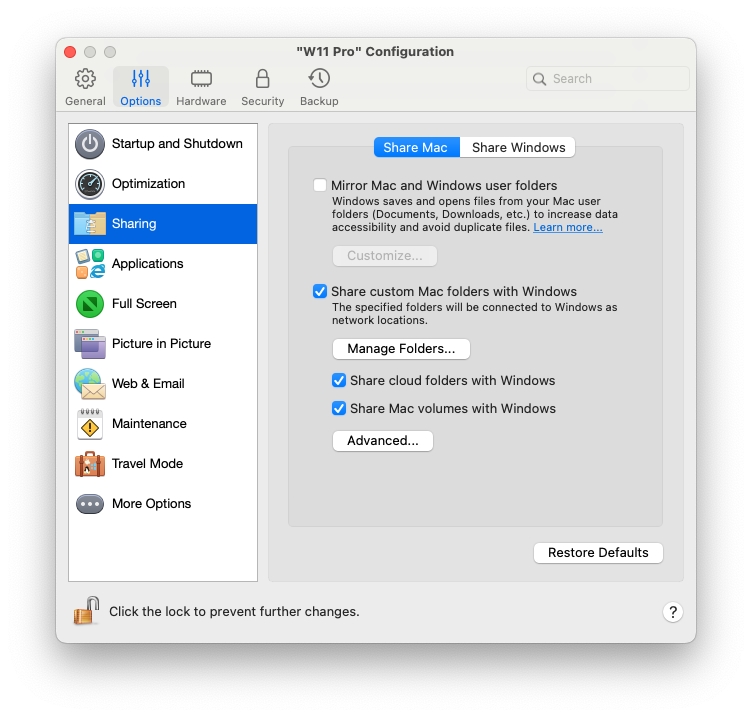752x717 pixels.
Task: Click the Manage Folders... button
Action: [x=401, y=349]
